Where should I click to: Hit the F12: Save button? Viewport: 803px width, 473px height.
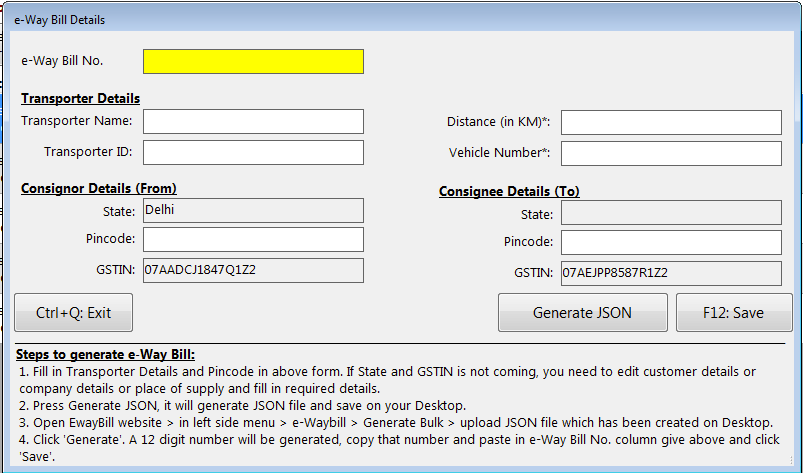pos(734,312)
